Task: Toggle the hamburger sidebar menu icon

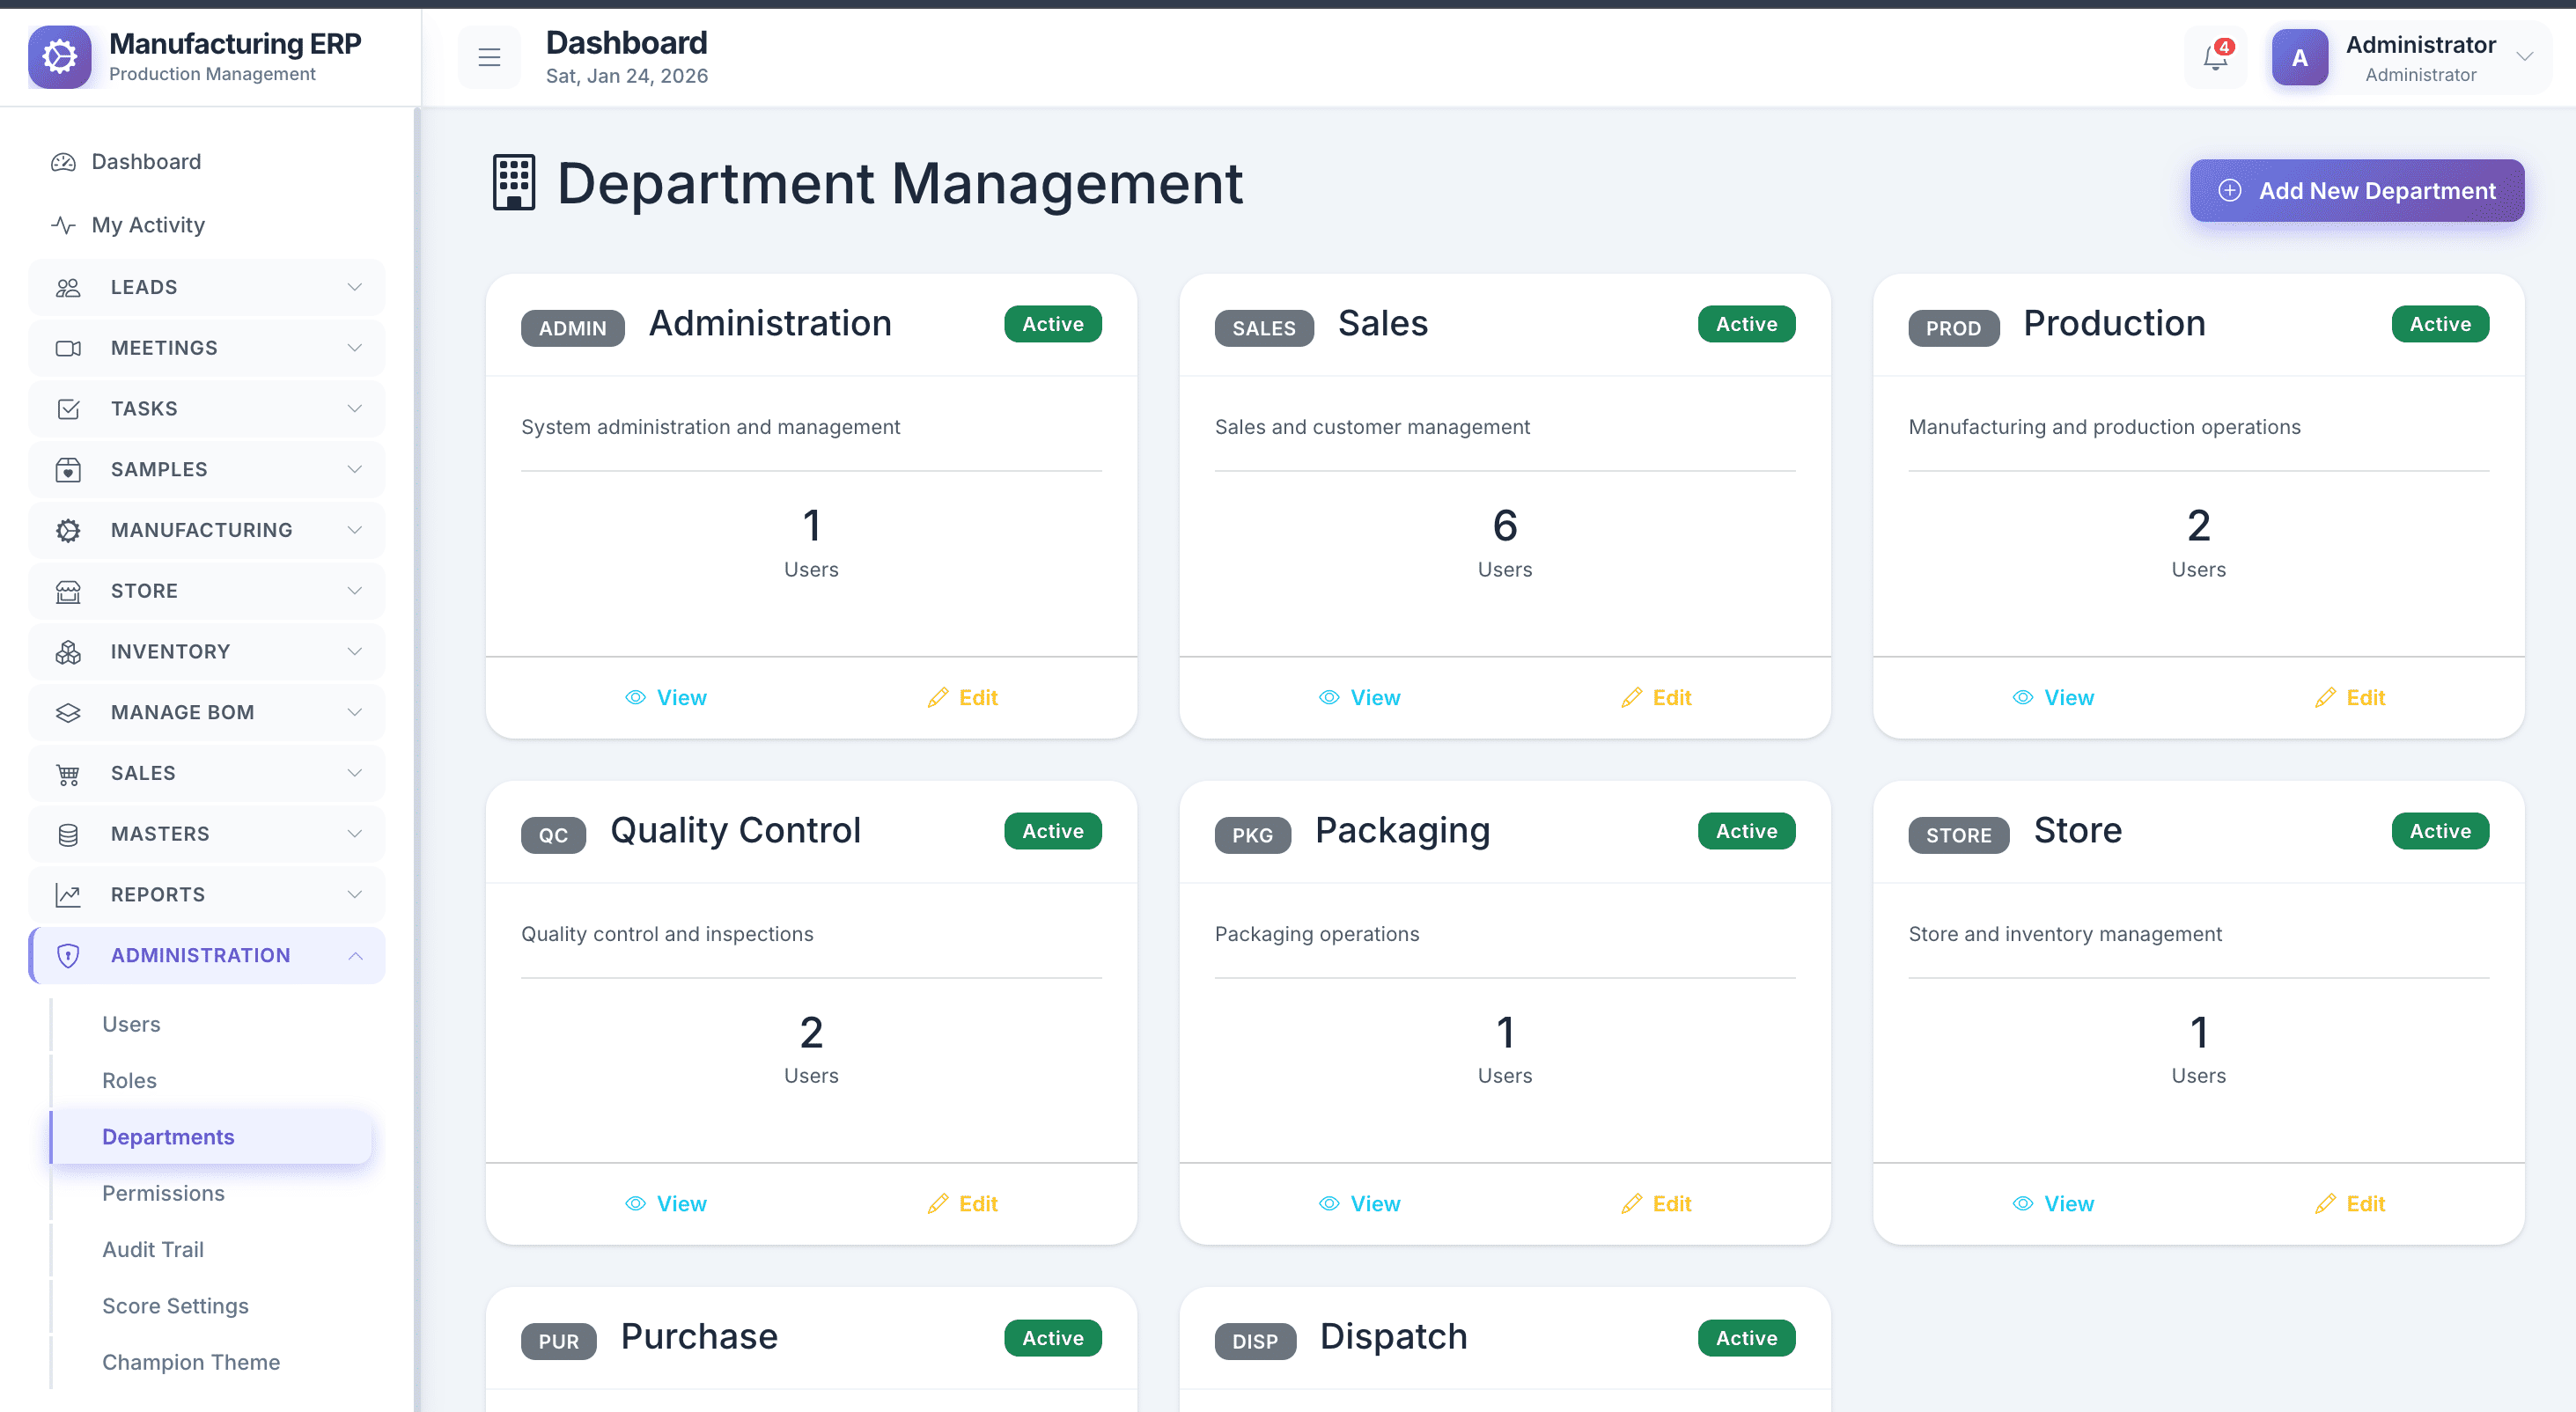Action: coord(489,58)
